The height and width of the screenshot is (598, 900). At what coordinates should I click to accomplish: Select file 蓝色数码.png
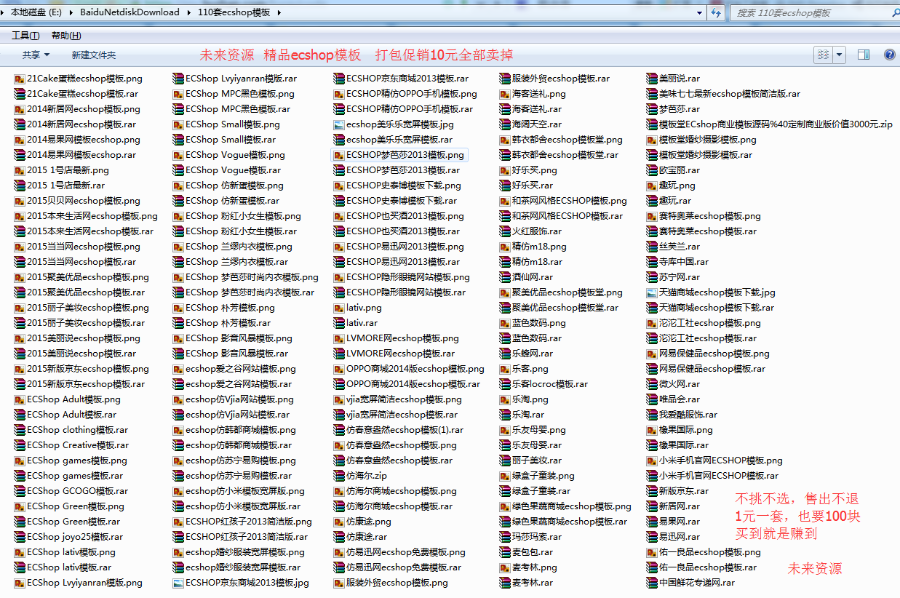click(x=533, y=323)
